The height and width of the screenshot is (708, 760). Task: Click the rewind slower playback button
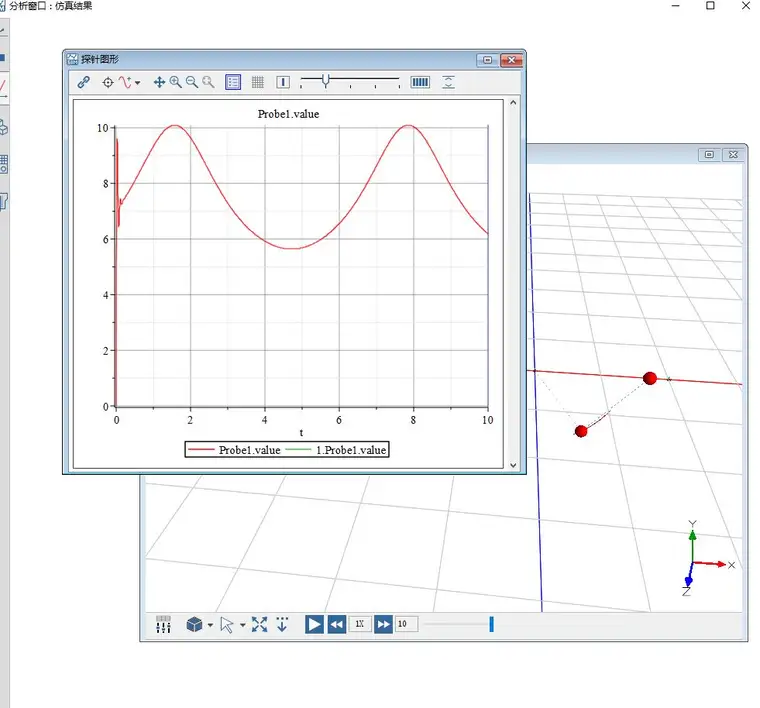click(337, 624)
